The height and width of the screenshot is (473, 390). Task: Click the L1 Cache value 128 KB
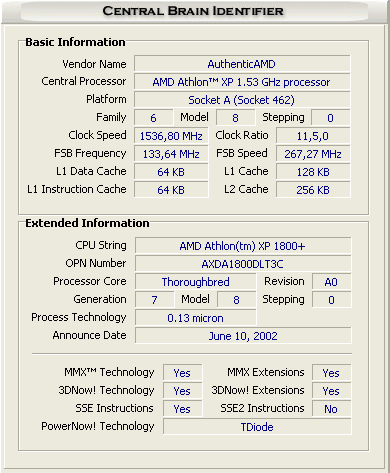pyautogui.click(x=313, y=172)
